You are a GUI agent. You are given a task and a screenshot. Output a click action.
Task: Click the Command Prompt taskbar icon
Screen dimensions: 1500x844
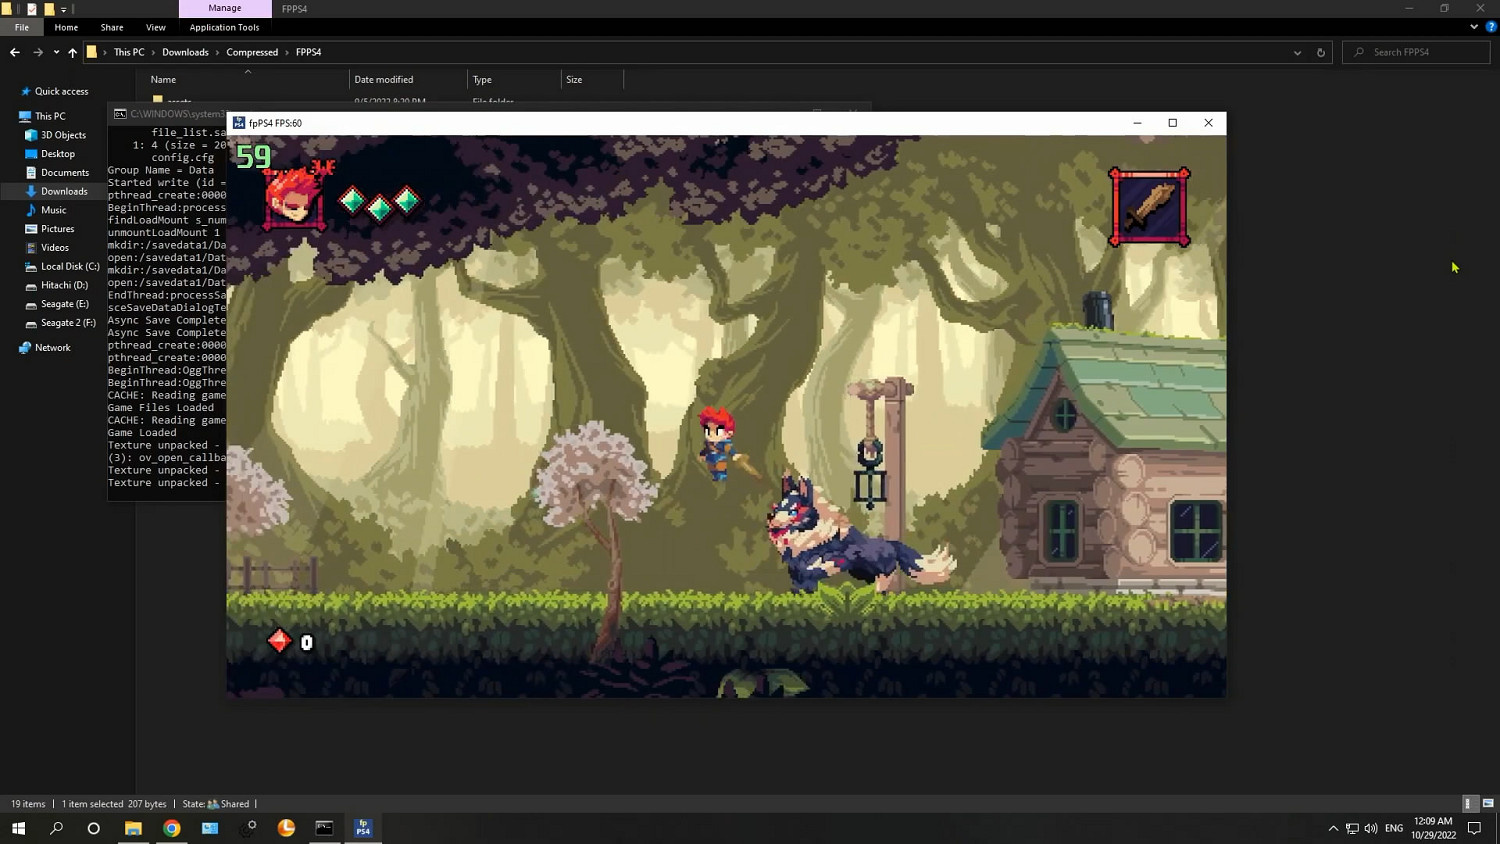pyautogui.click(x=324, y=828)
